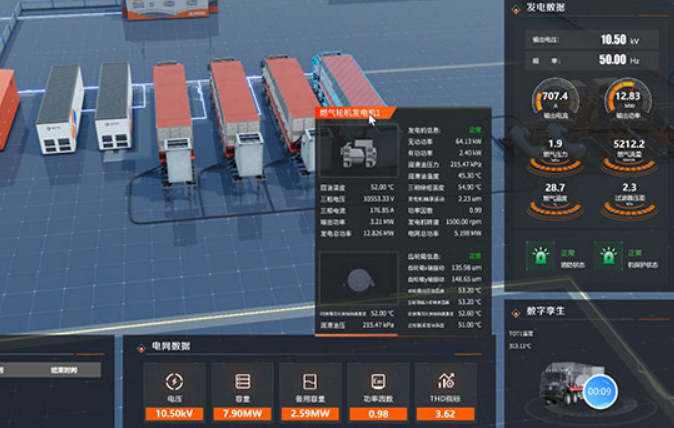Click the green 机房护状态 alarm icon
The width and height of the screenshot is (674, 428).
[607, 256]
